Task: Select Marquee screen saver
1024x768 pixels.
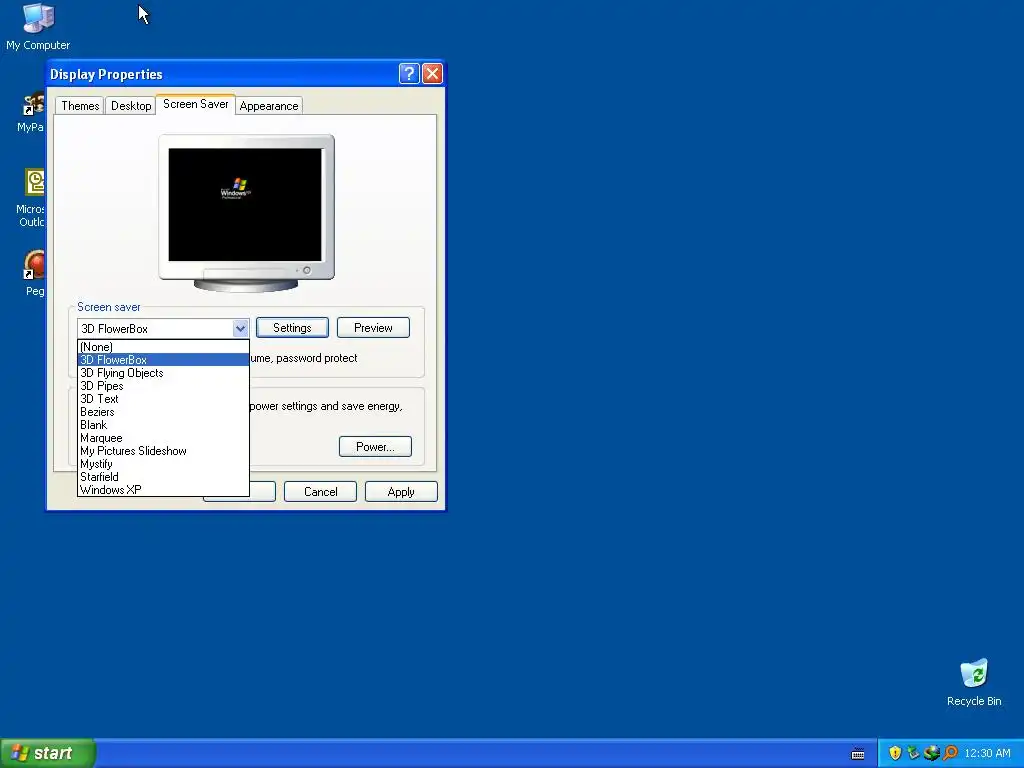Action: pyautogui.click(x=163, y=438)
